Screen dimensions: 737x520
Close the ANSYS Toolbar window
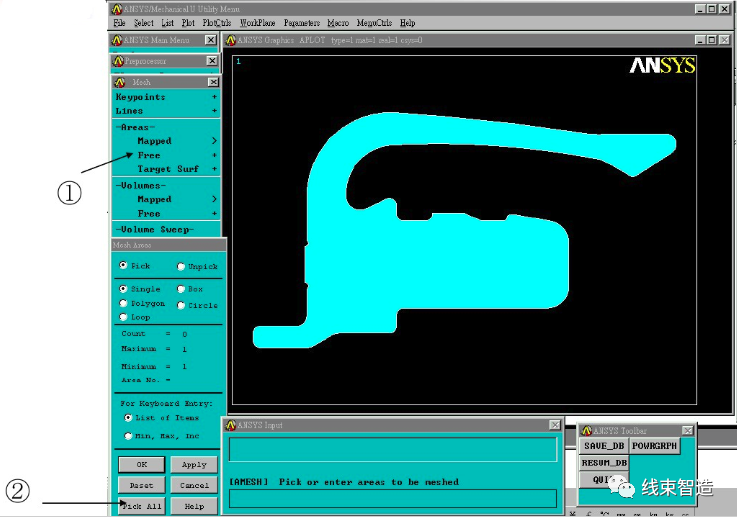[688, 431]
